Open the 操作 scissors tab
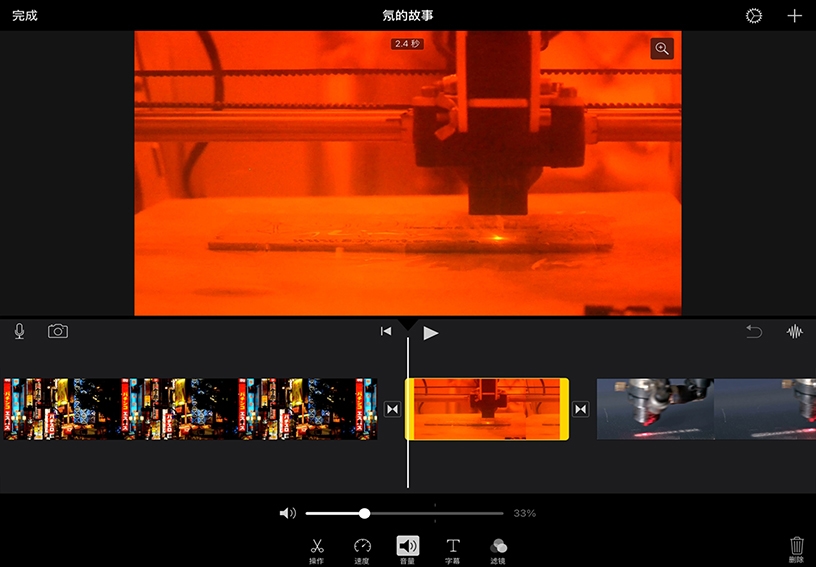Image resolution: width=816 pixels, height=567 pixels. pos(317,549)
